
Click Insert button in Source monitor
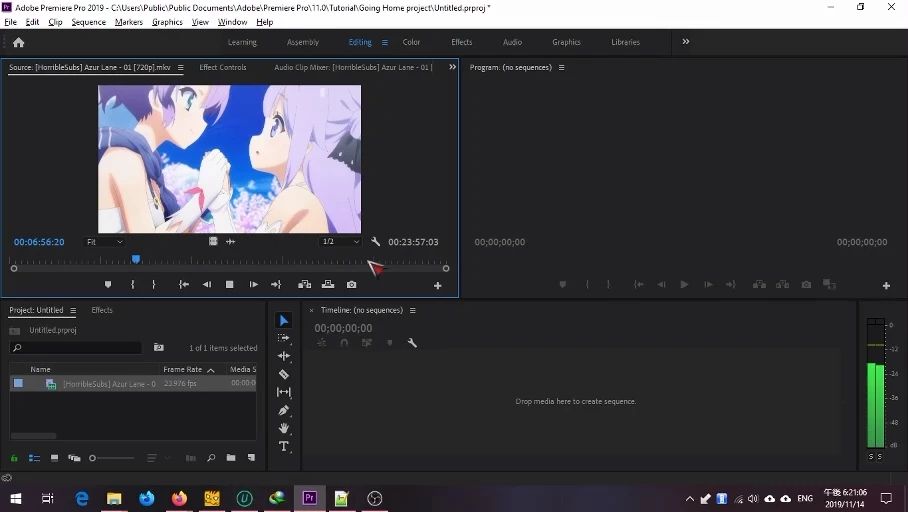(x=305, y=284)
